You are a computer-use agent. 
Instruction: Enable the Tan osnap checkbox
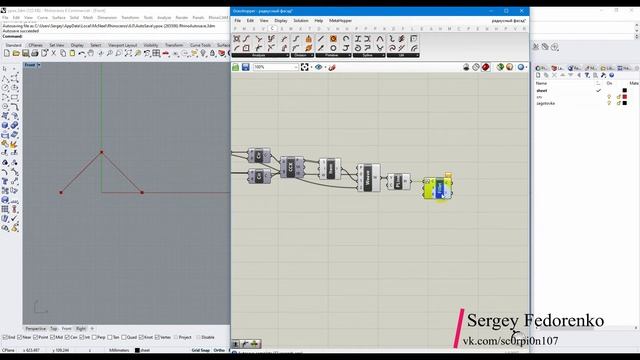tap(110, 338)
